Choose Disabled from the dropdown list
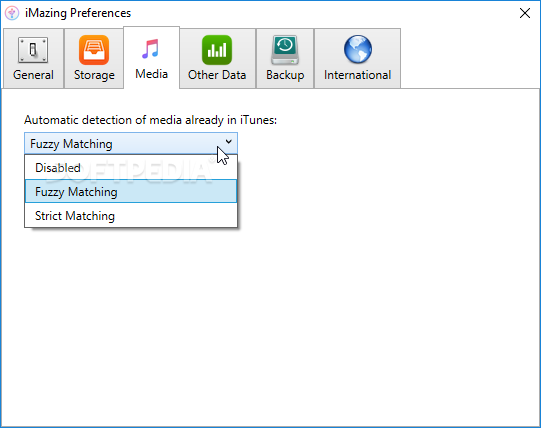541x428 pixels. [x=131, y=168]
